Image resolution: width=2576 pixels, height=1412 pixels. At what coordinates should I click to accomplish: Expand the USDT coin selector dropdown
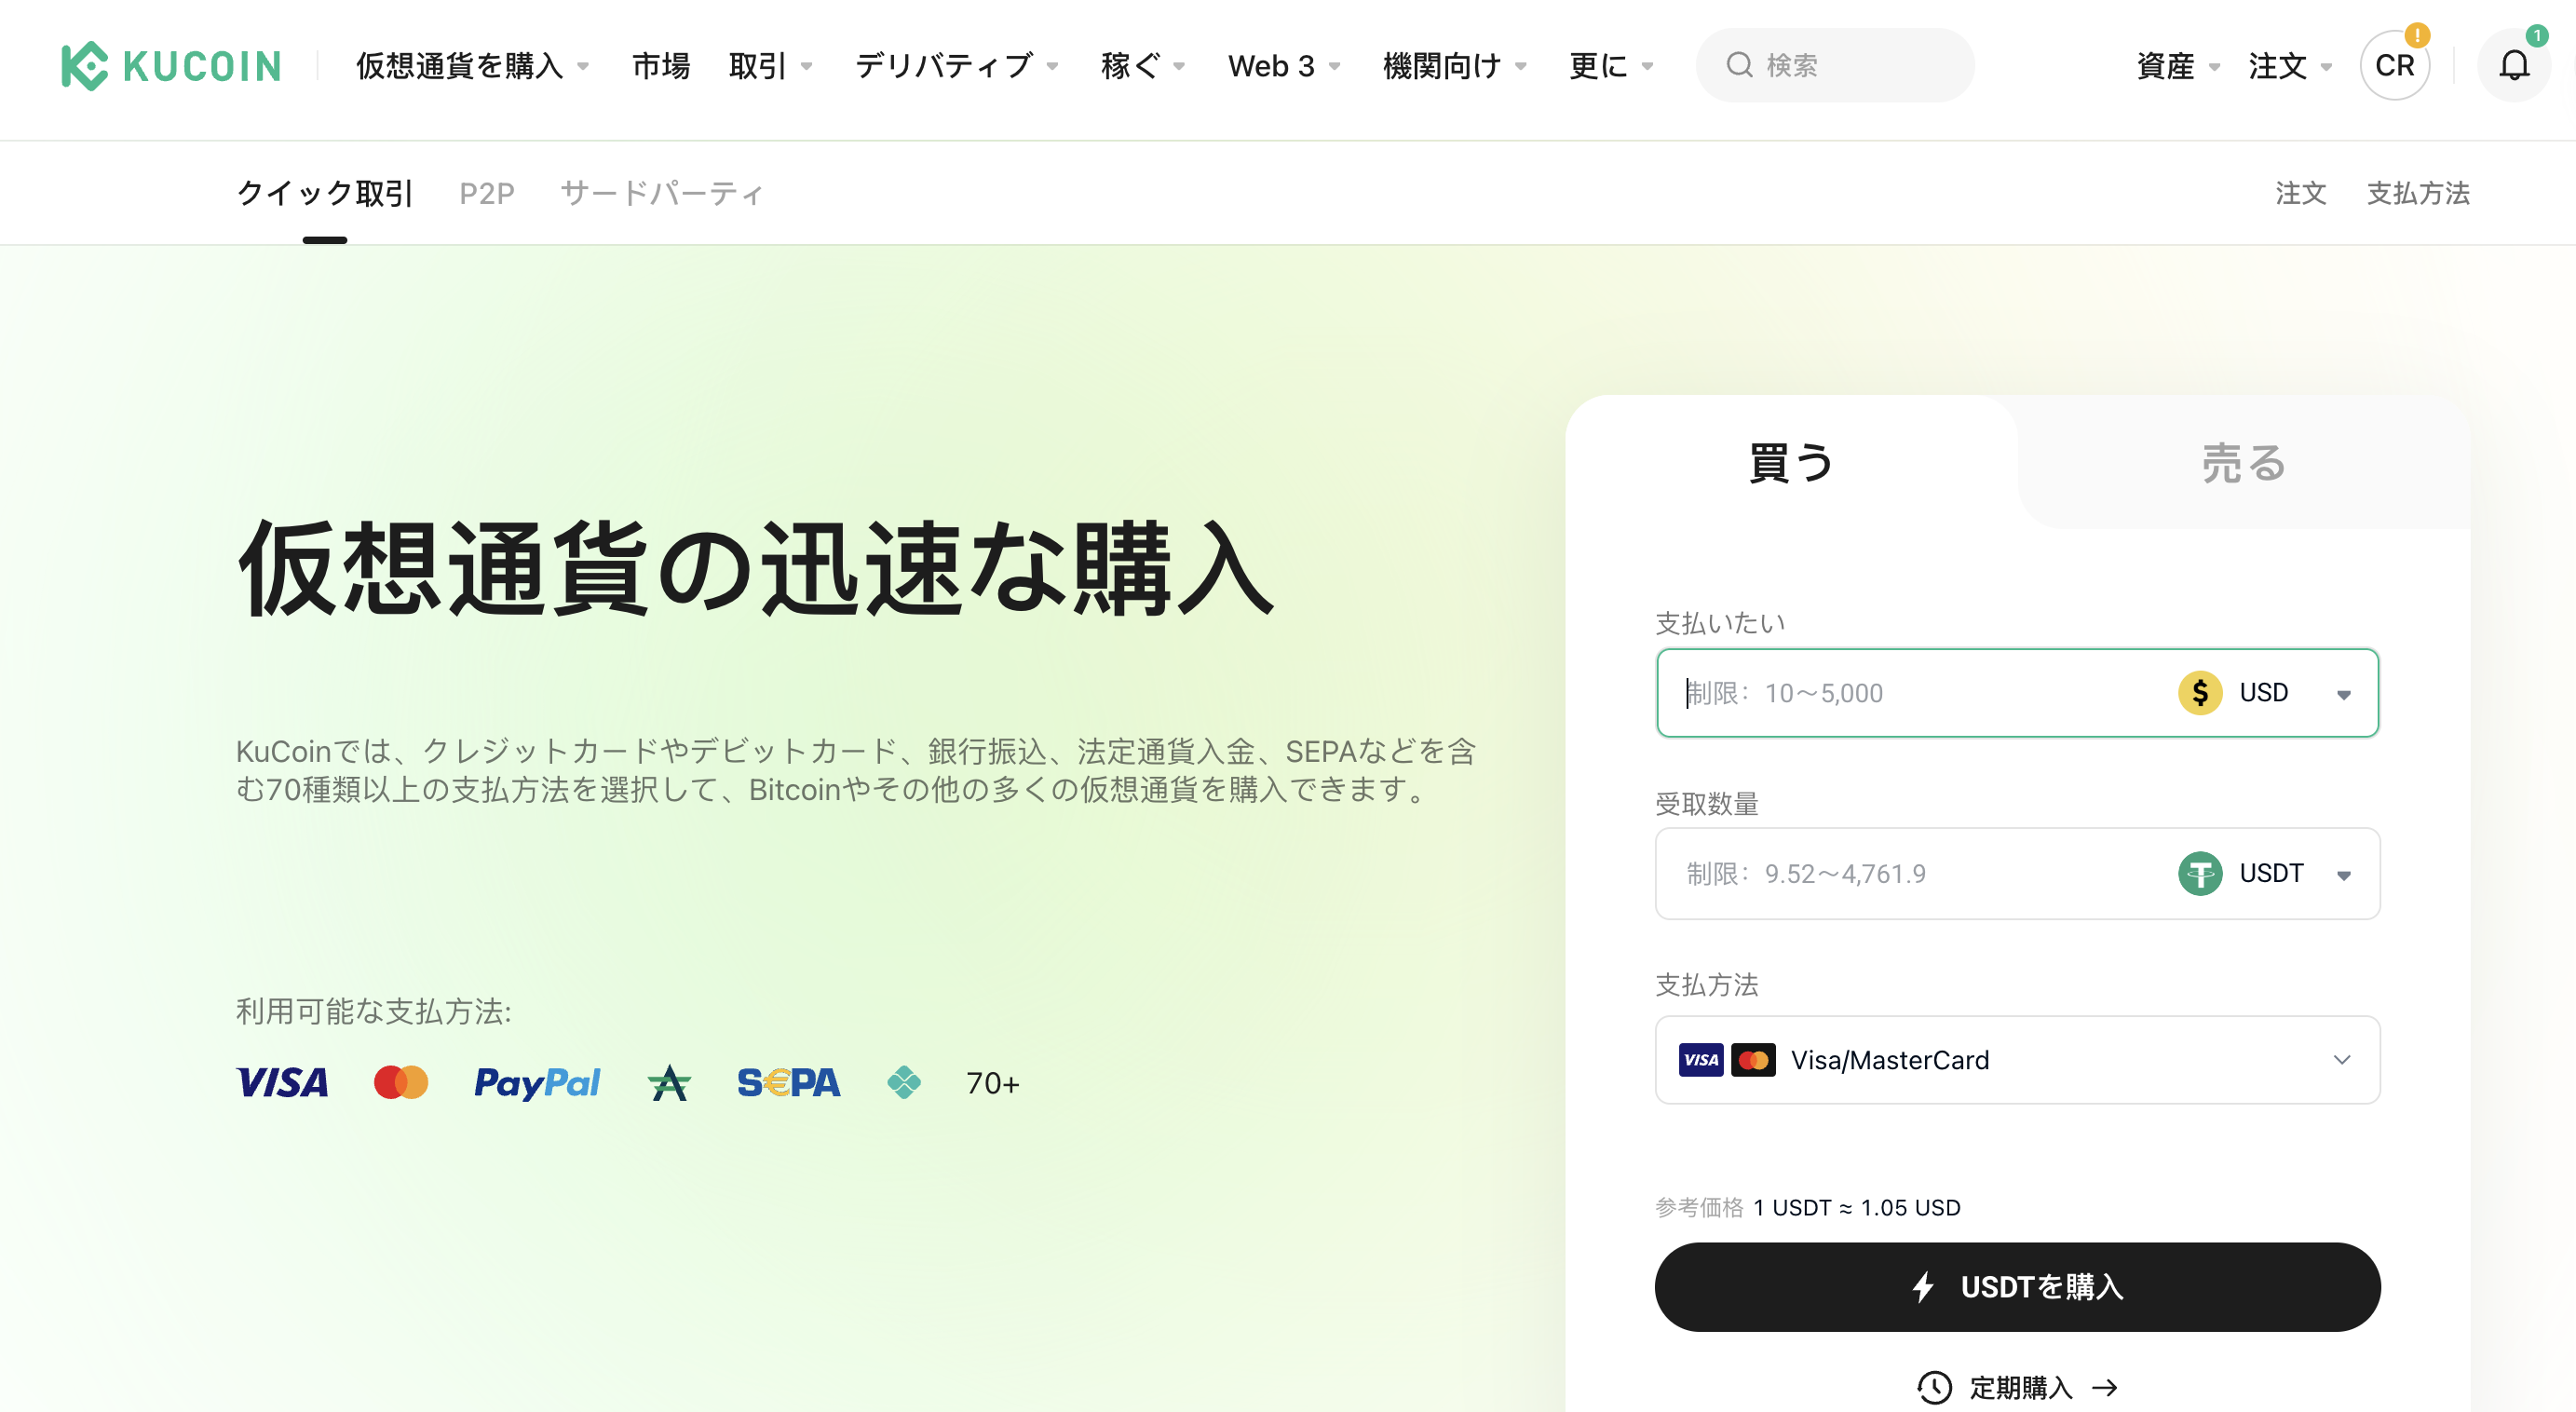tap(2342, 874)
